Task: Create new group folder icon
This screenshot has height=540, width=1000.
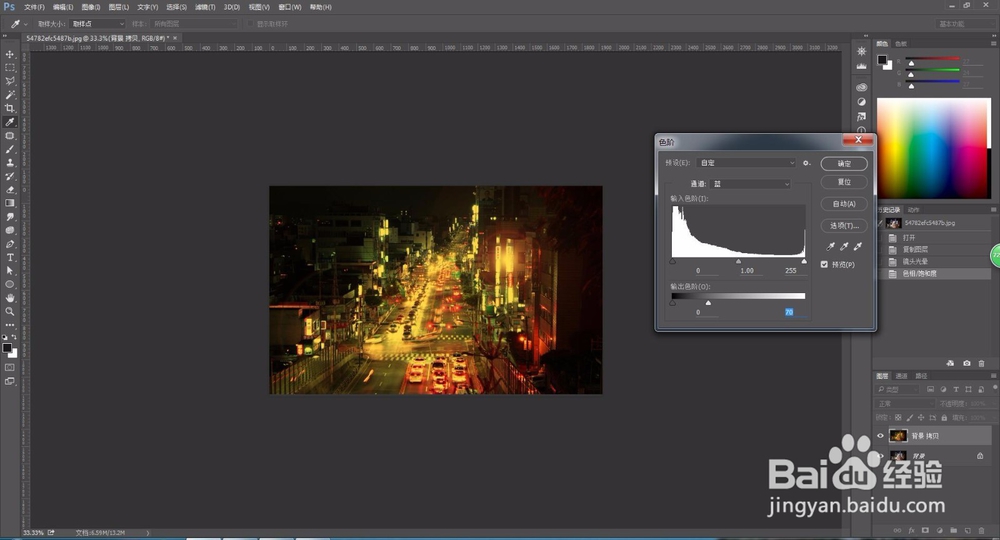Action: tap(953, 530)
